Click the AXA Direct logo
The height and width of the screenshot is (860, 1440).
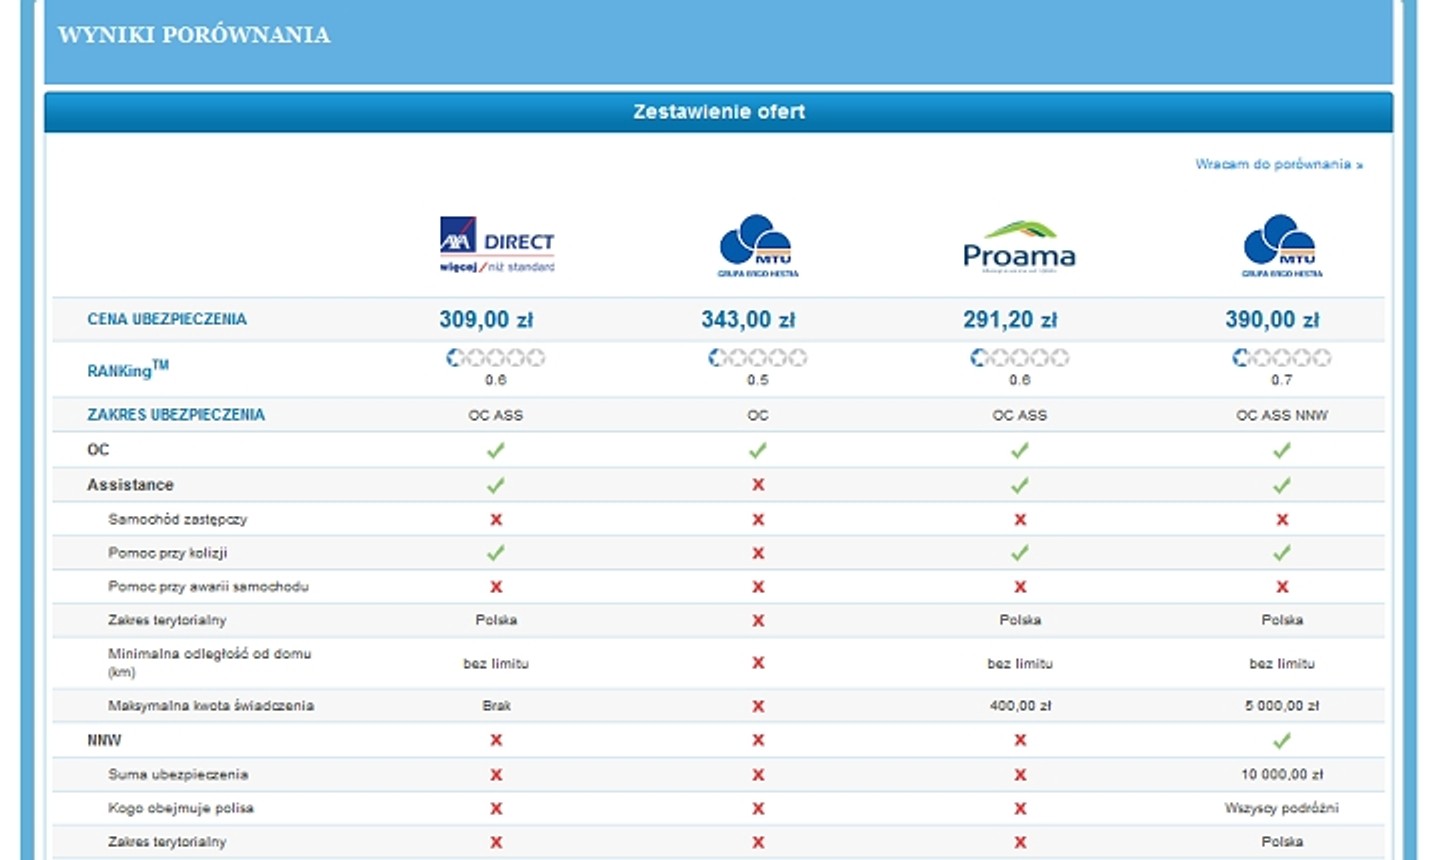[x=497, y=245]
